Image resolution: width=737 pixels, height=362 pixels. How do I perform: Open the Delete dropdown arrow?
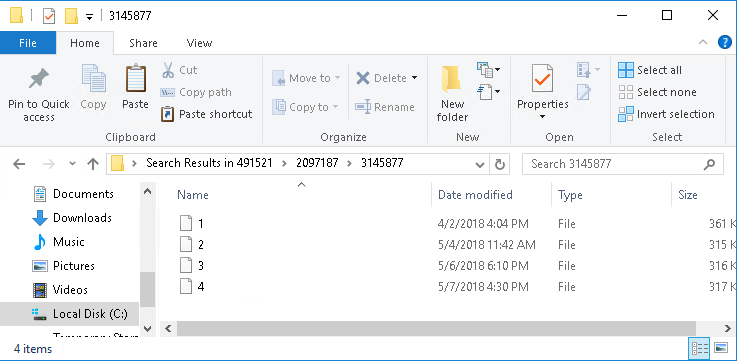414,78
